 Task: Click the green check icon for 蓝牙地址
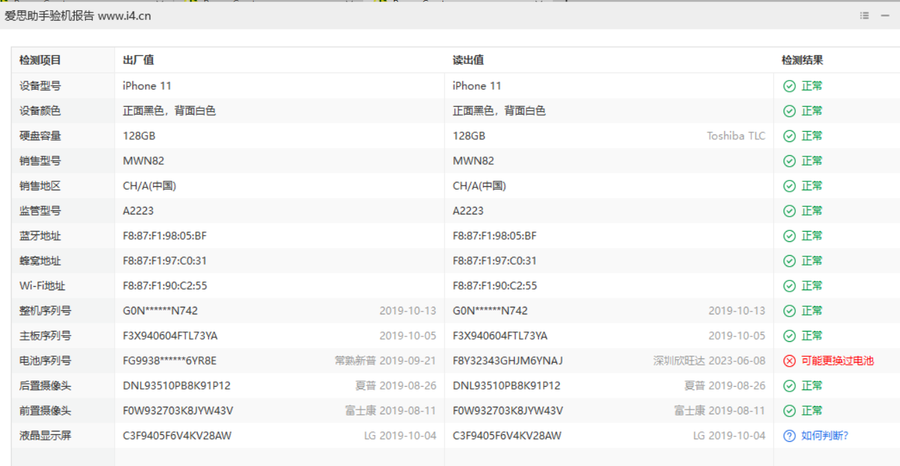click(x=789, y=236)
